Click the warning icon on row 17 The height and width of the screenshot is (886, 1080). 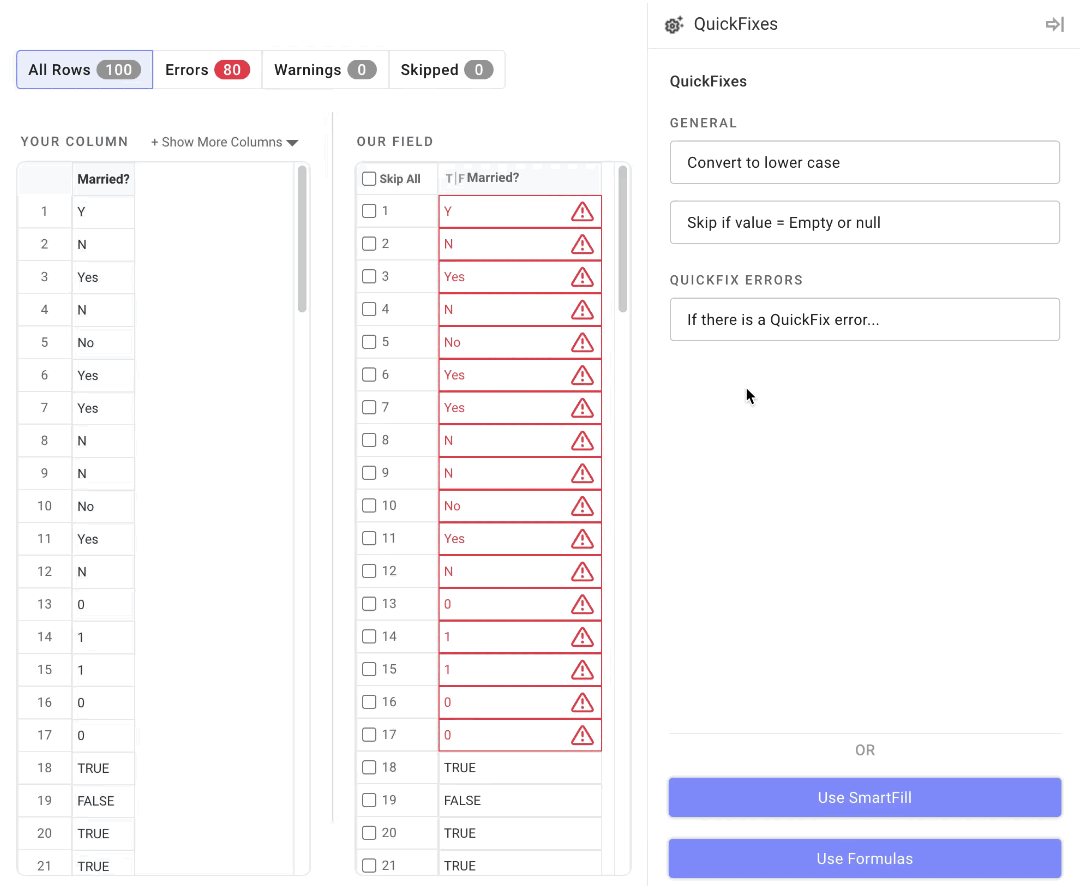pos(582,735)
